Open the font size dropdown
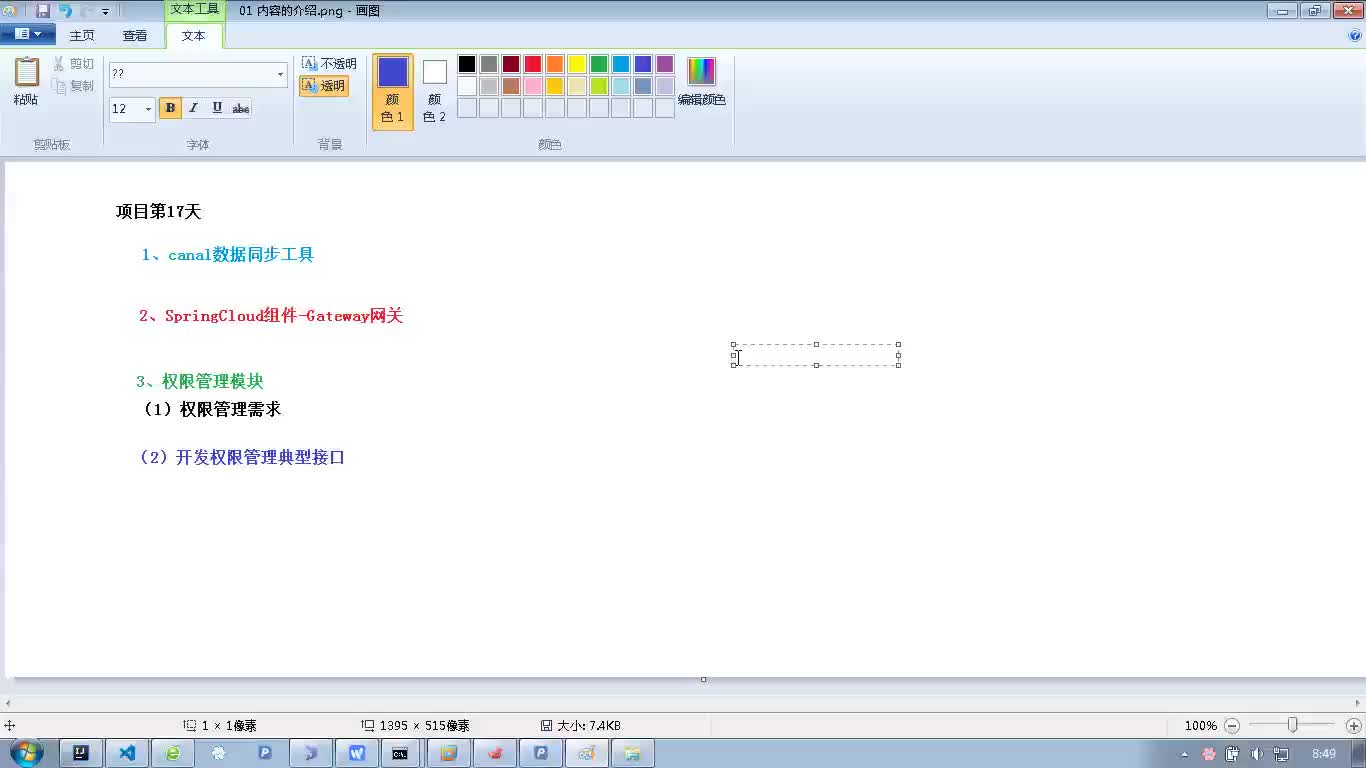 click(148, 109)
